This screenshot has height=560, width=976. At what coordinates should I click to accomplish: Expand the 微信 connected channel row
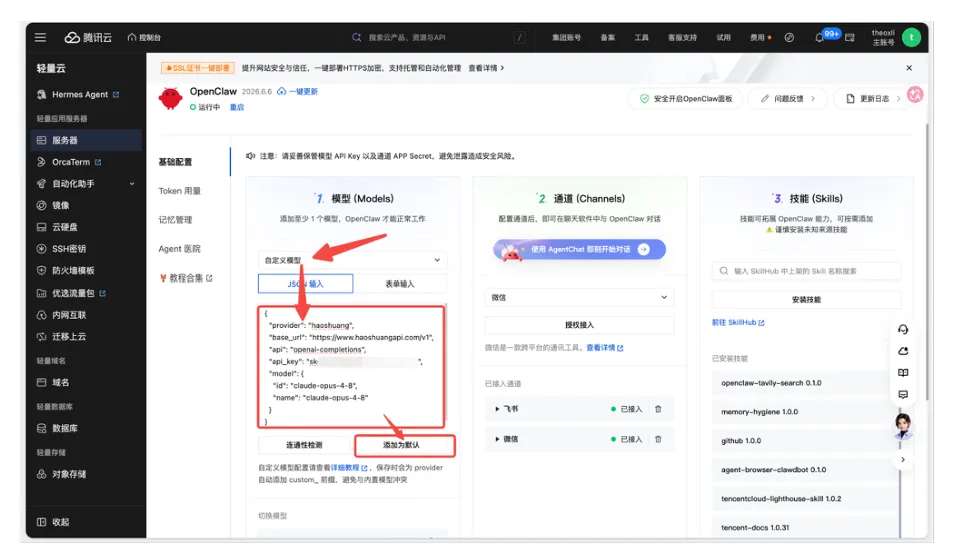tap(497, 439)
